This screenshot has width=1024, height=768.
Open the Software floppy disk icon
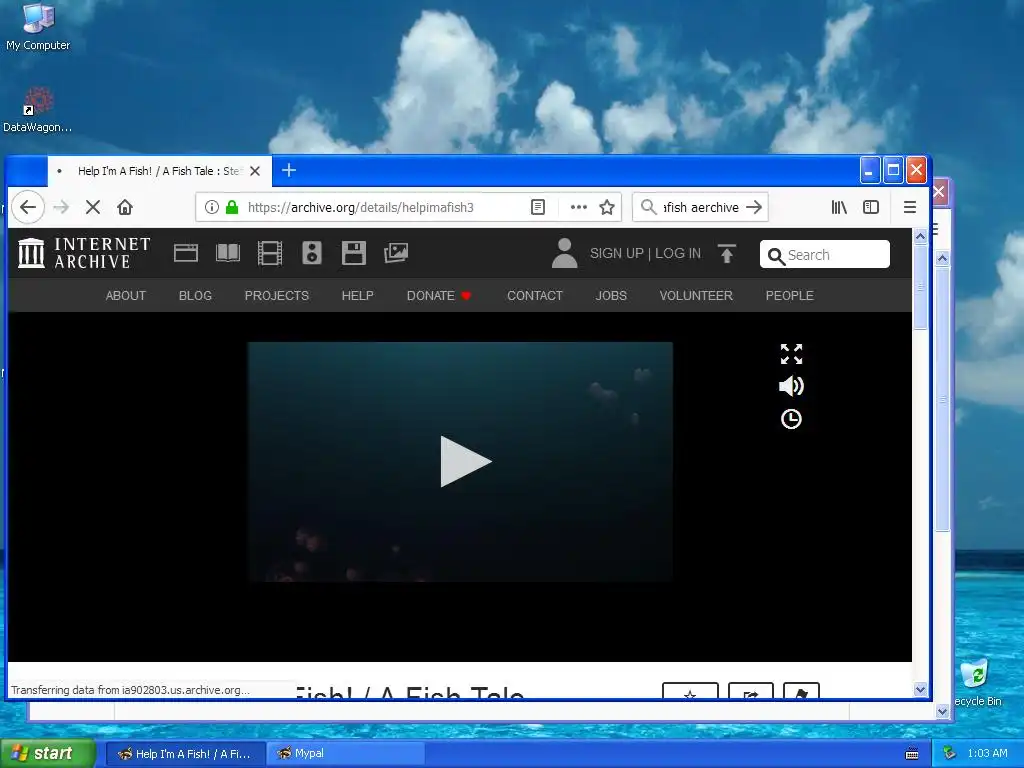pyautogui.click(x=353, y=253)
